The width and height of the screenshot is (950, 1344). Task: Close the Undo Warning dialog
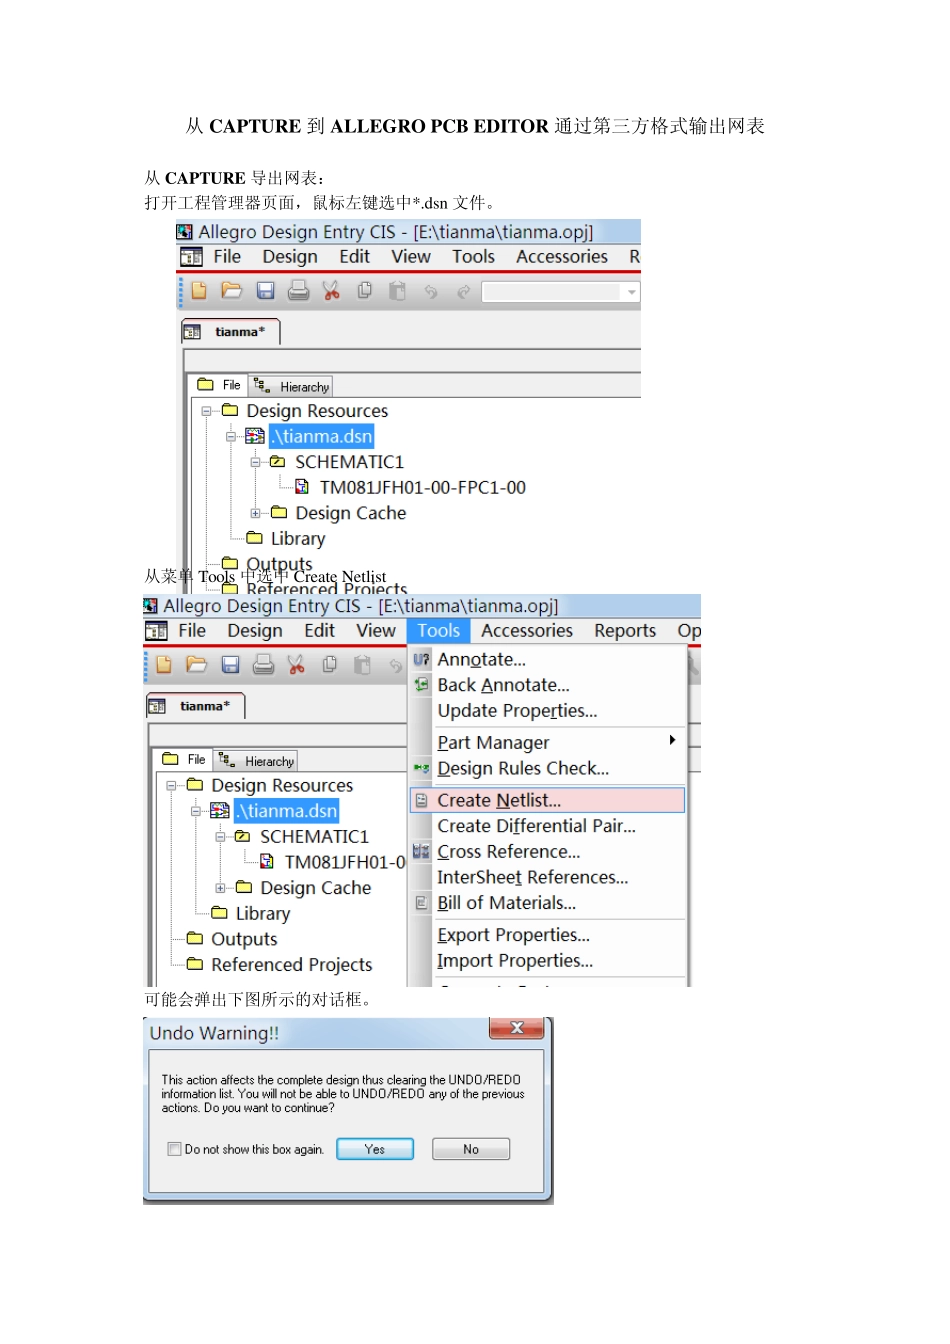(x=517, y=1028)
